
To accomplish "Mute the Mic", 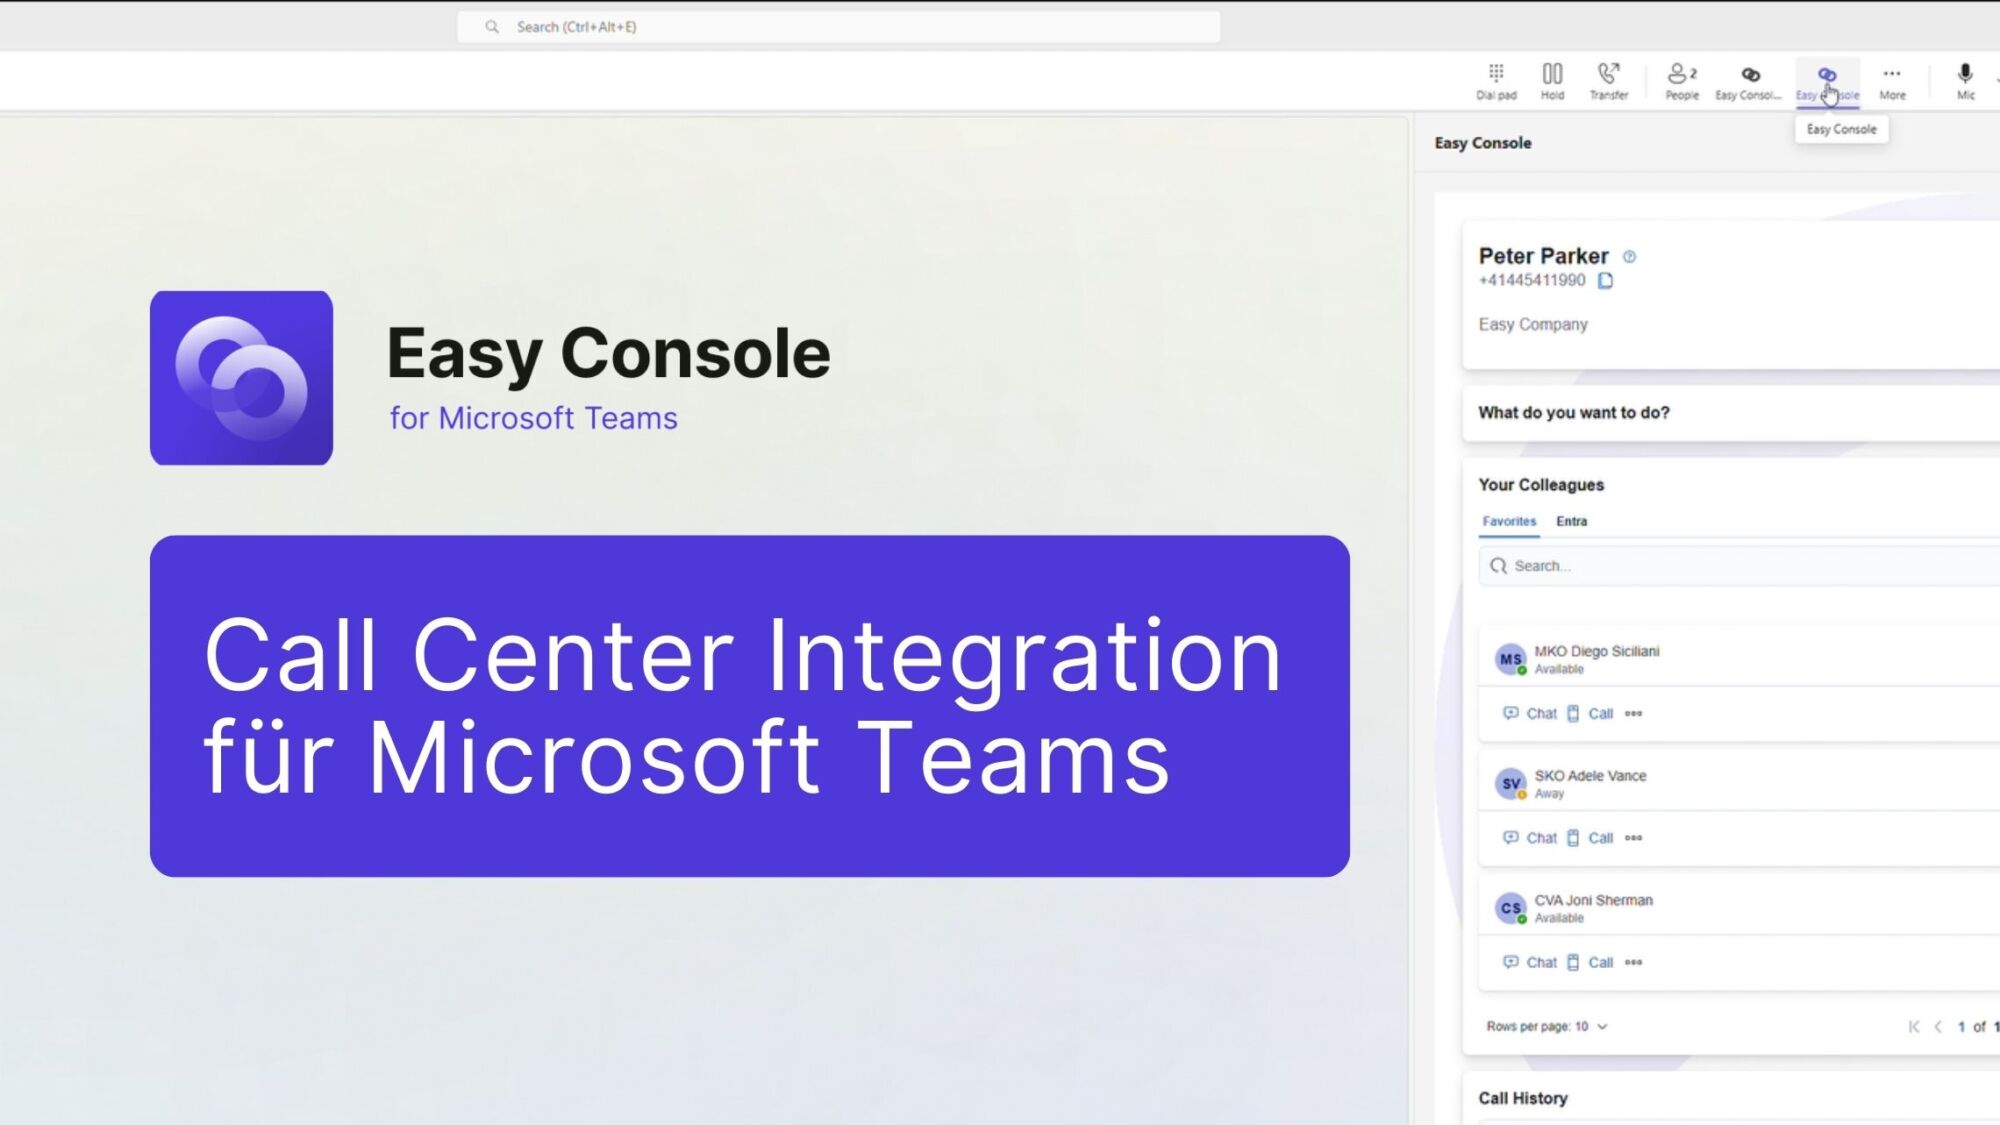I will point(1963,80).
